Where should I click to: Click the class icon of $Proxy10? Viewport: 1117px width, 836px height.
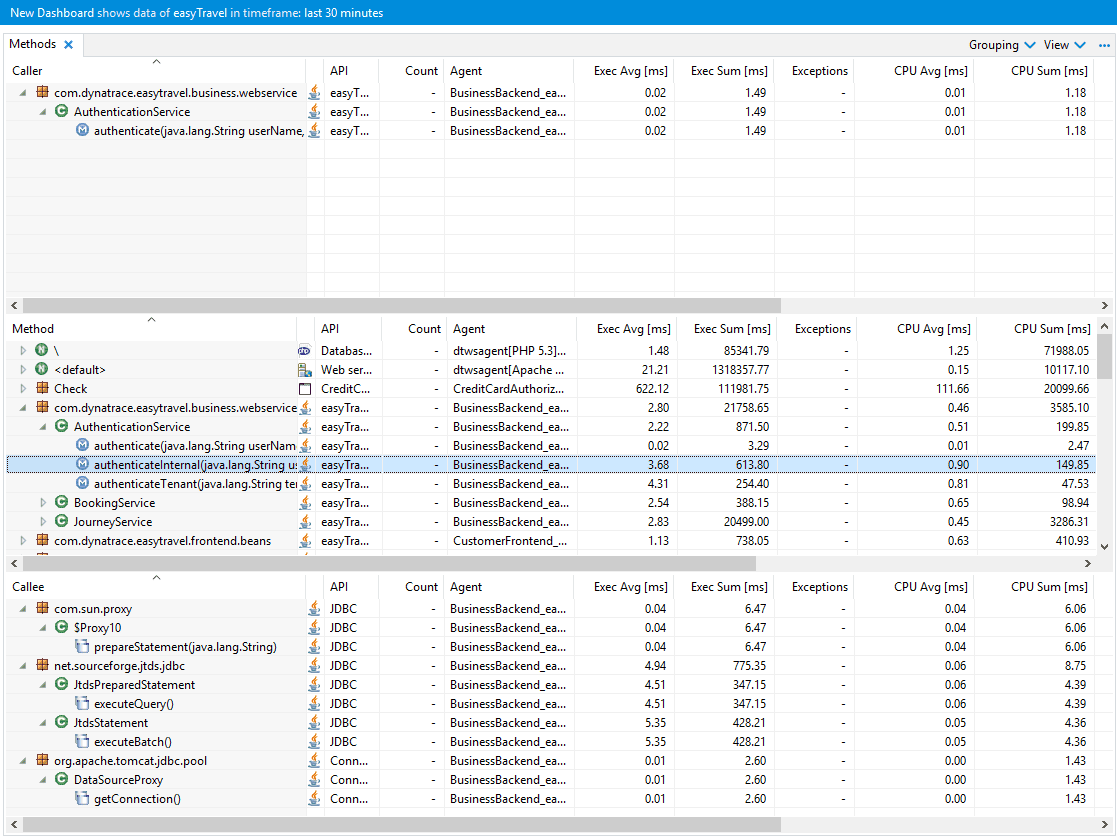pos(62,627)
